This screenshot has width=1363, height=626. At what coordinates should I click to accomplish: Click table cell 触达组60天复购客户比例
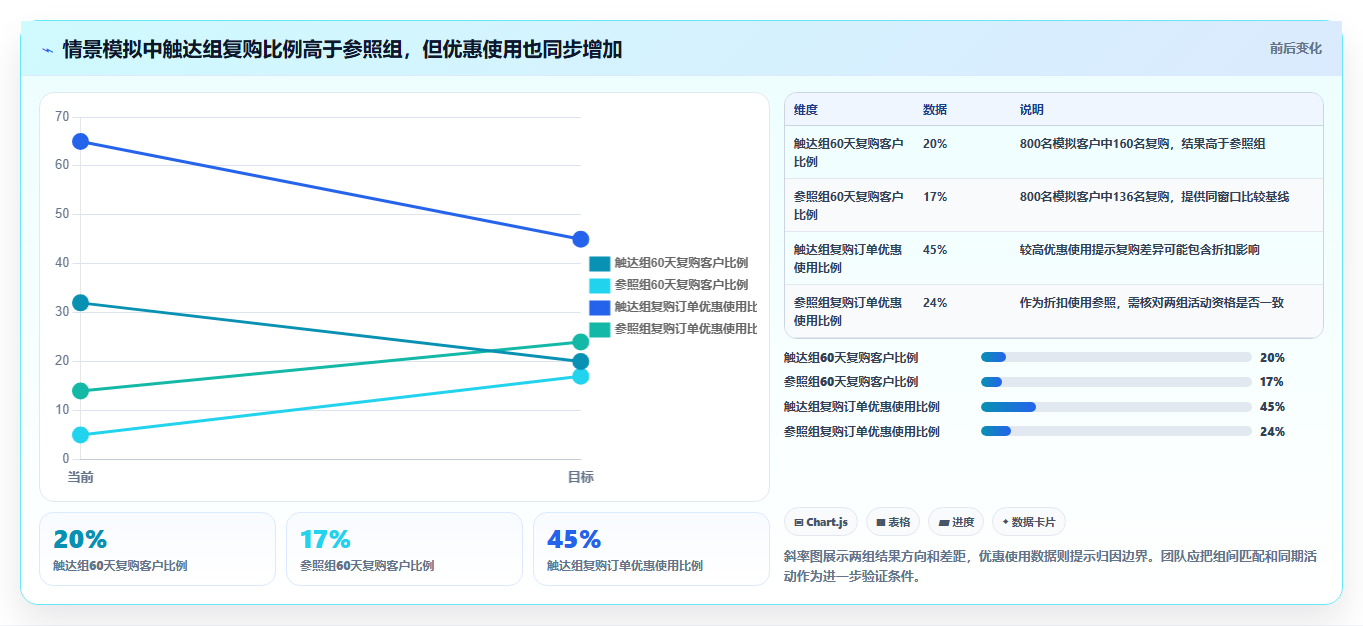pos(848,152)
